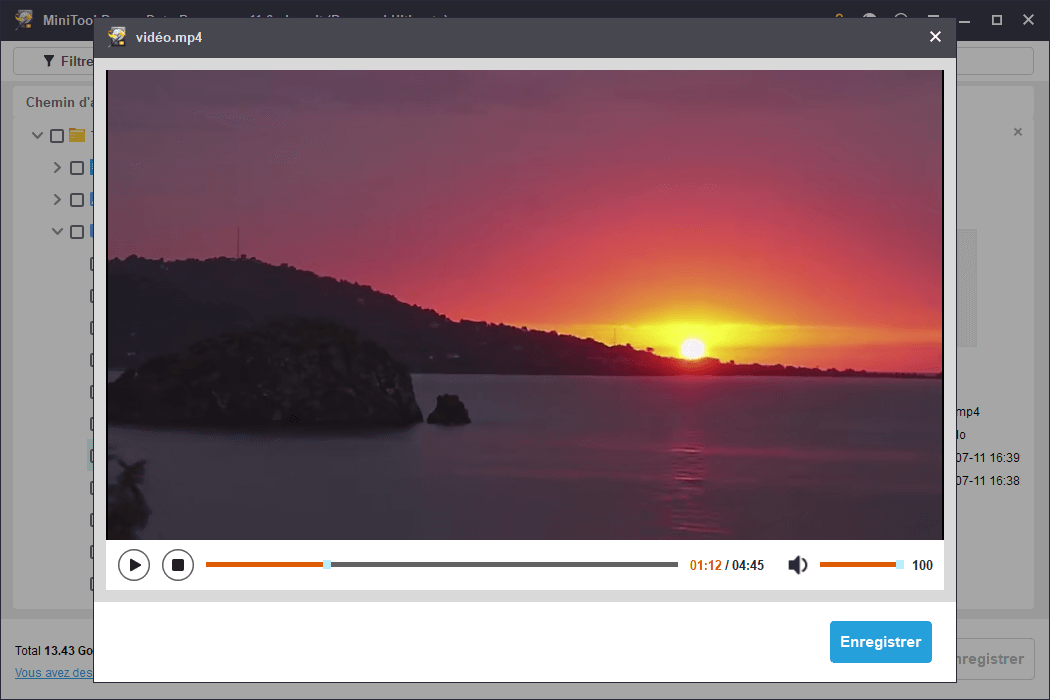Expand the second collapsed subfolder
The image size is (1050, 700).
pos(57,200)
